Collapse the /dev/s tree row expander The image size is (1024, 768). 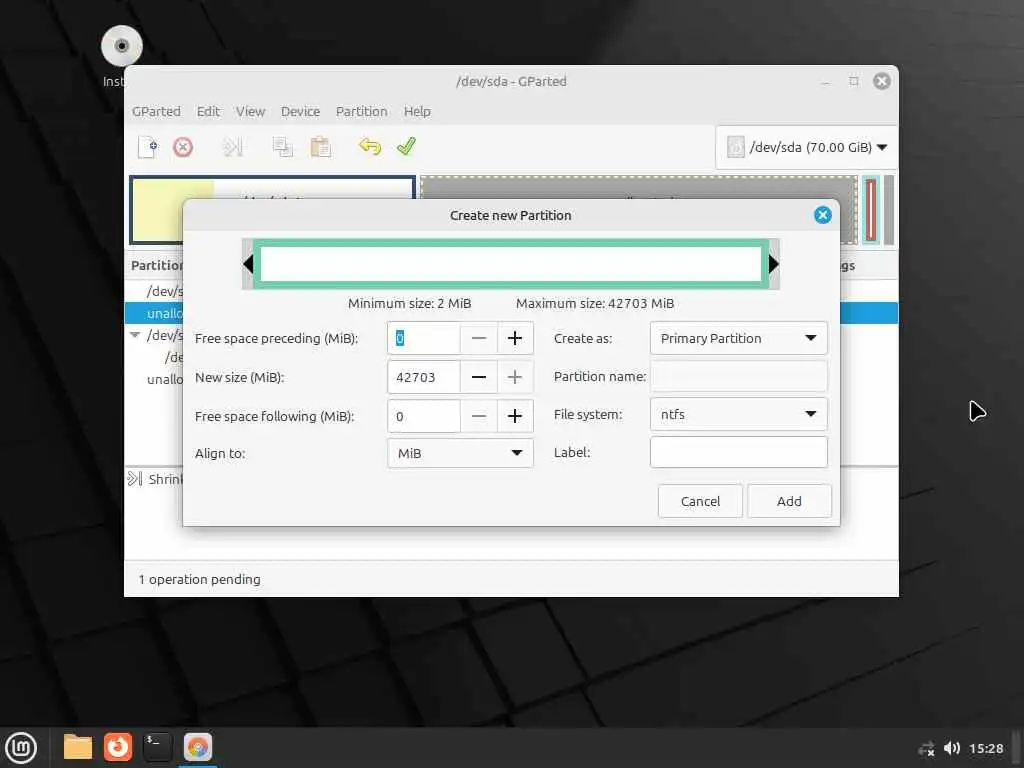tap(135, 335)
